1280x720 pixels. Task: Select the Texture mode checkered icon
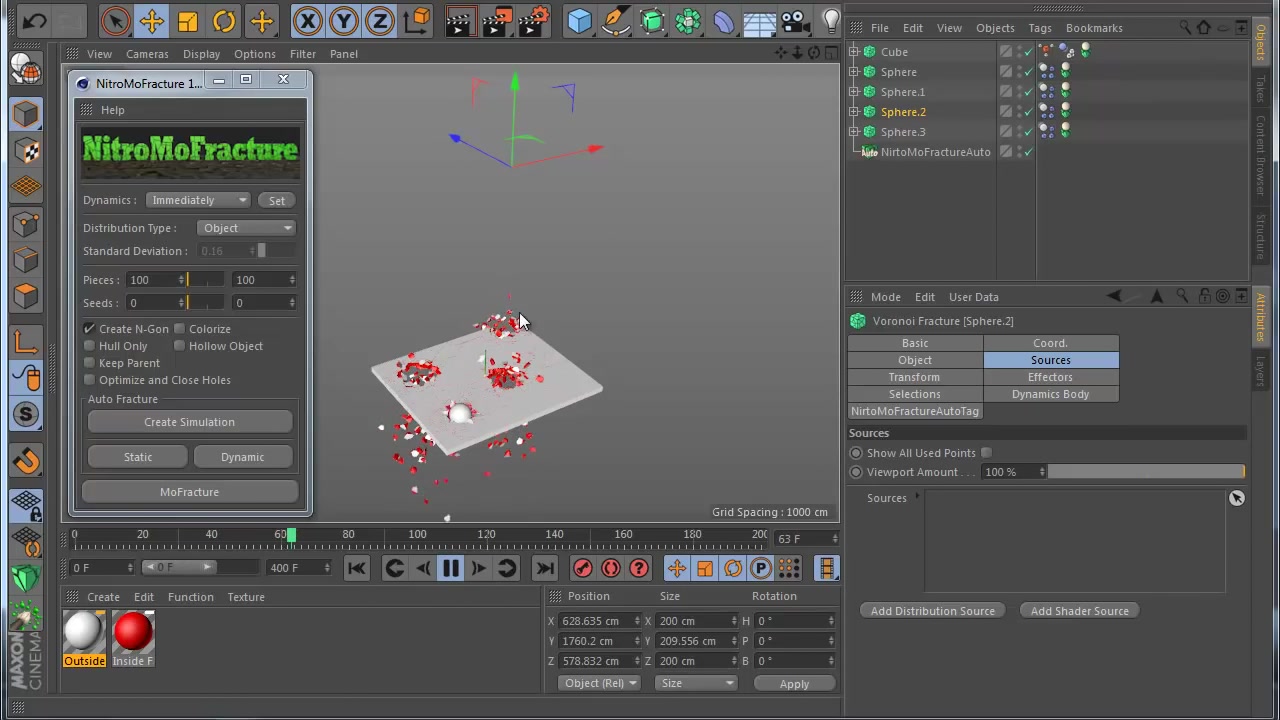click(26, 150)
